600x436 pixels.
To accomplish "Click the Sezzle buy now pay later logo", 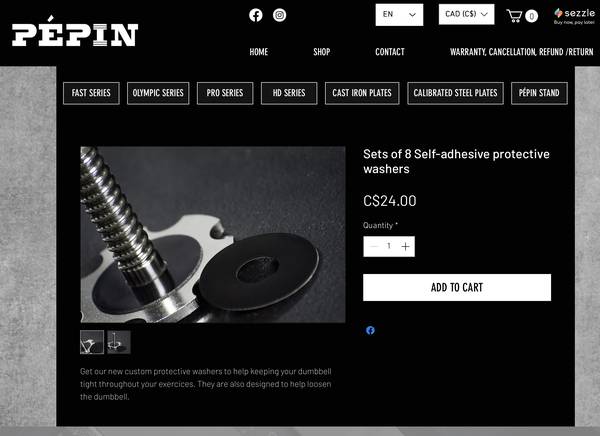I will 574,16.
